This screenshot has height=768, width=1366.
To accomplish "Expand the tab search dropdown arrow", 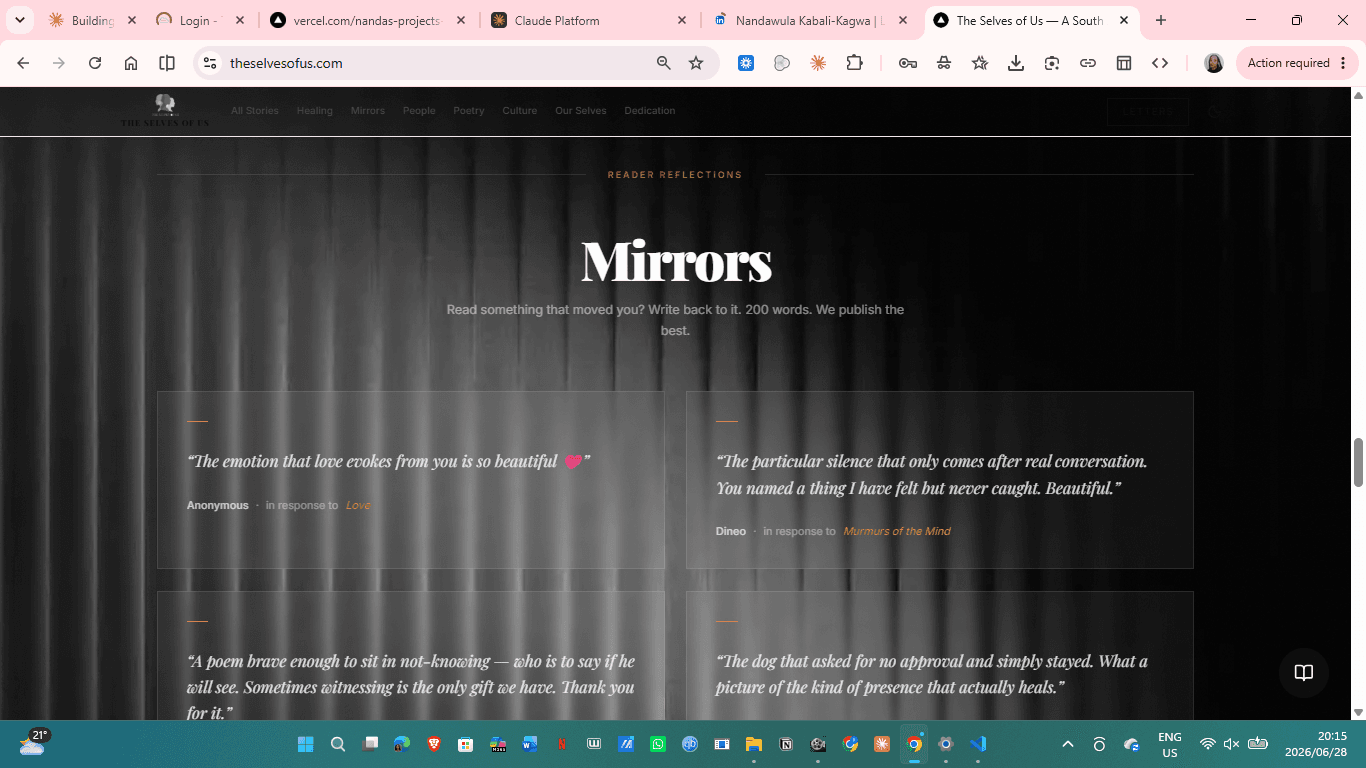I will (19, 20).
